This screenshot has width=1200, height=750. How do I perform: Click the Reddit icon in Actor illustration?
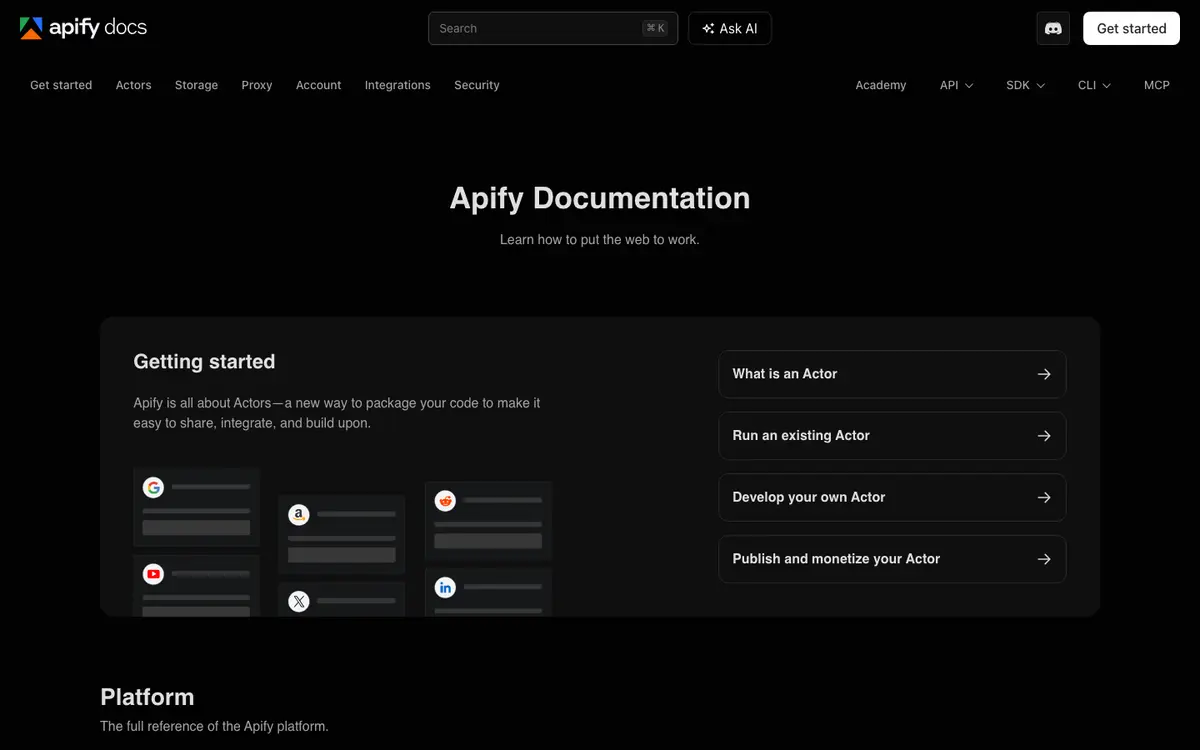[x=445, y=500]
